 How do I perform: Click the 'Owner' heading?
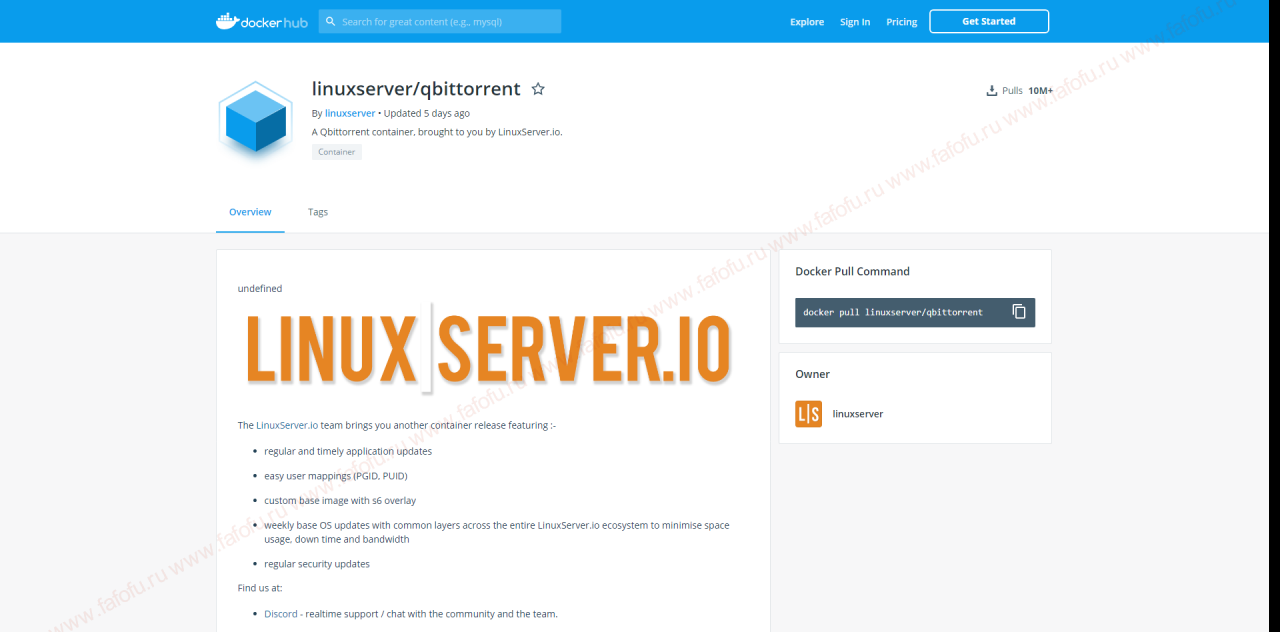813,374
